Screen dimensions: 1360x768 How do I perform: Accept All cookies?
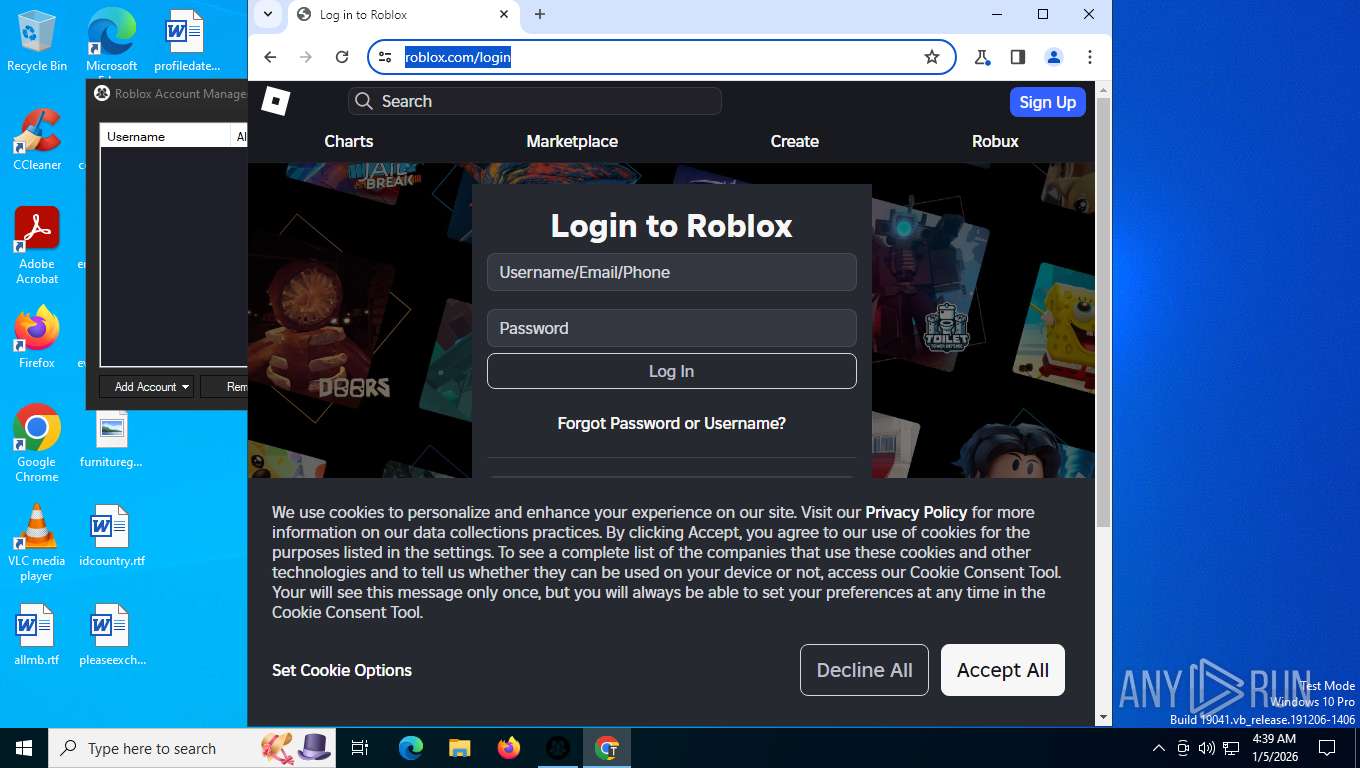[1003, 670]
